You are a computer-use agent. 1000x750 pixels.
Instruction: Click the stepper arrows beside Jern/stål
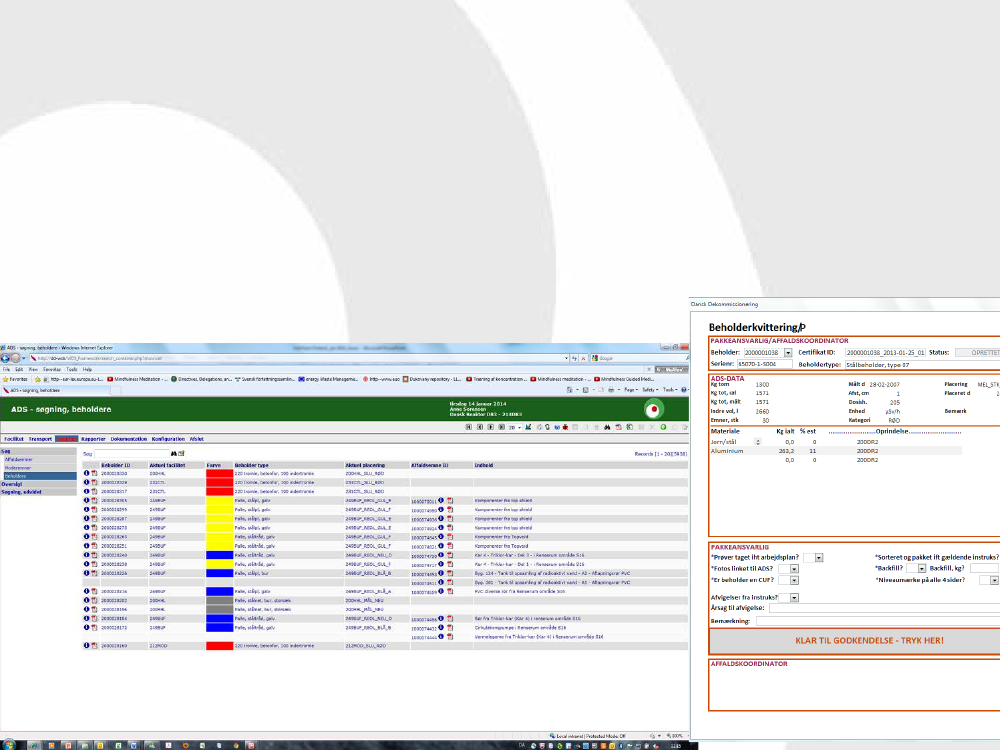tap(758, 442)
